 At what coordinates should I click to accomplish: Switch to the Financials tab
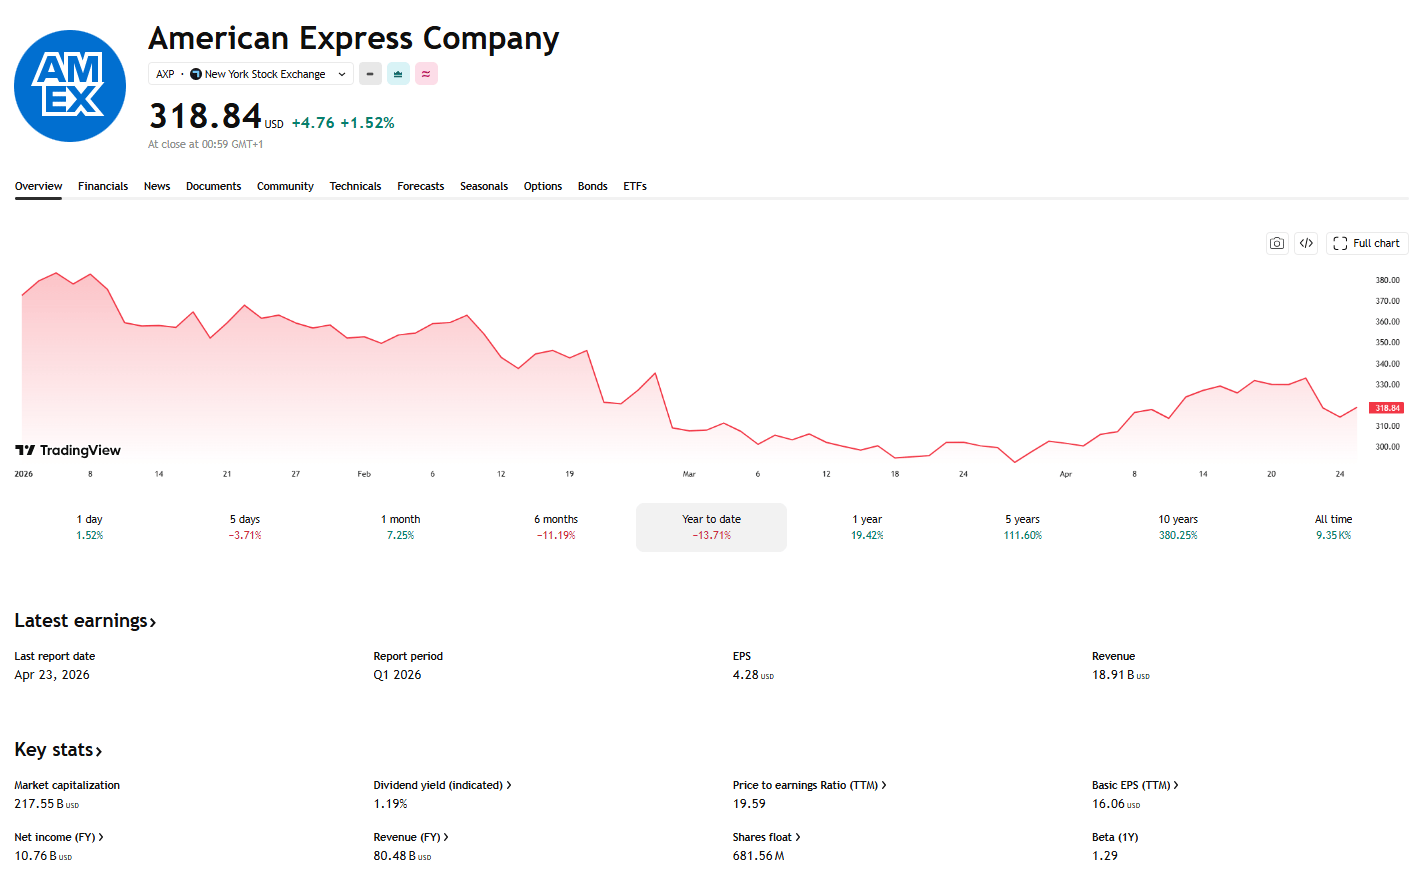point(103,186)
